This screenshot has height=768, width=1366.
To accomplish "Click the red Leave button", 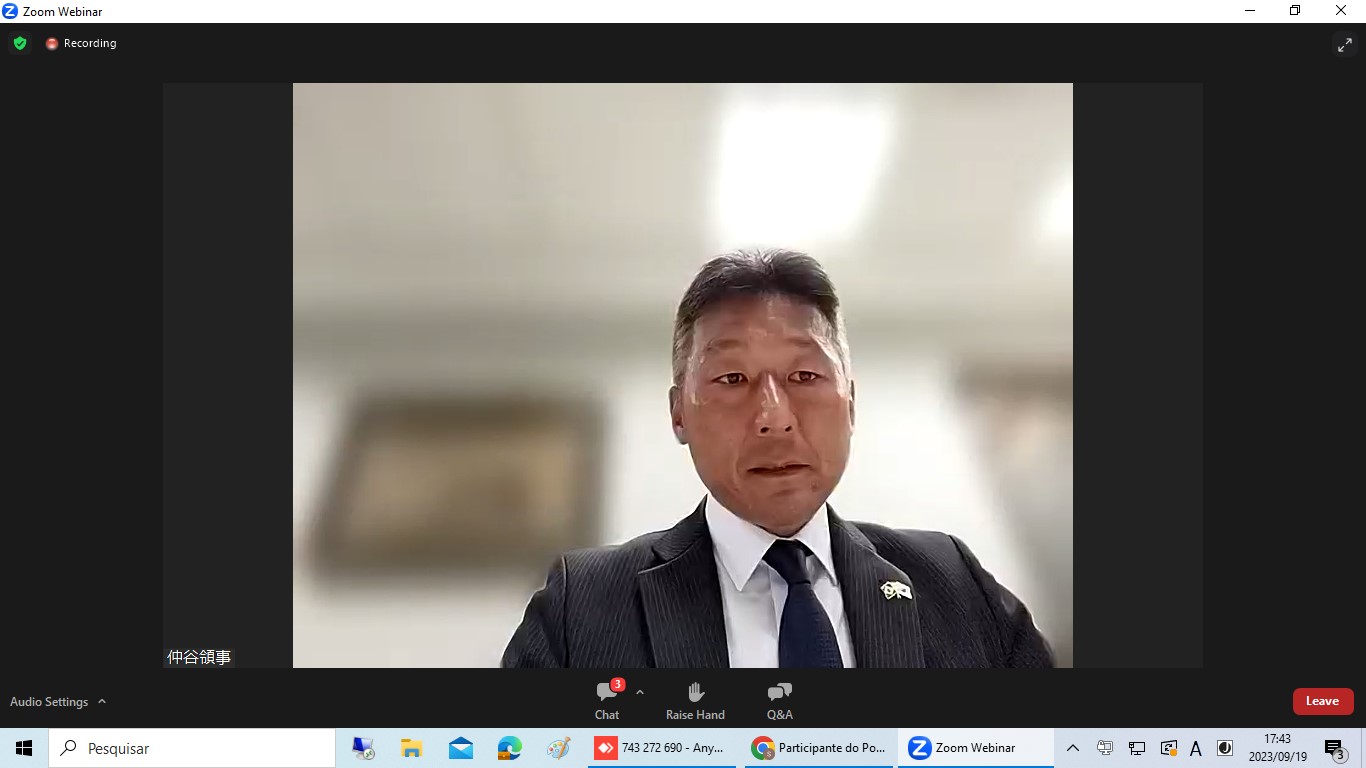I will 1322,701.
